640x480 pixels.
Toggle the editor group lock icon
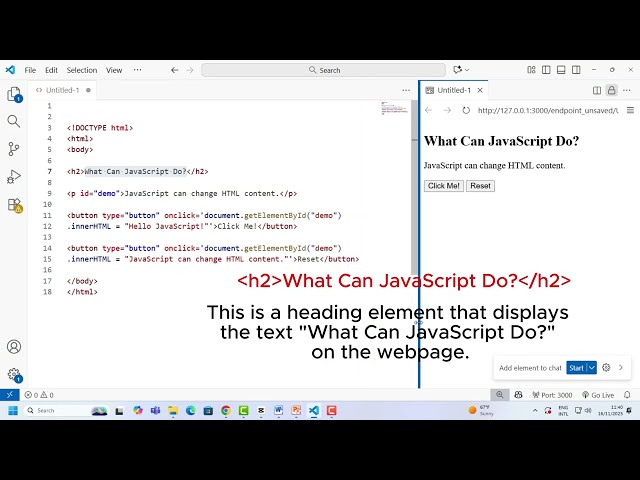(611, 90)
